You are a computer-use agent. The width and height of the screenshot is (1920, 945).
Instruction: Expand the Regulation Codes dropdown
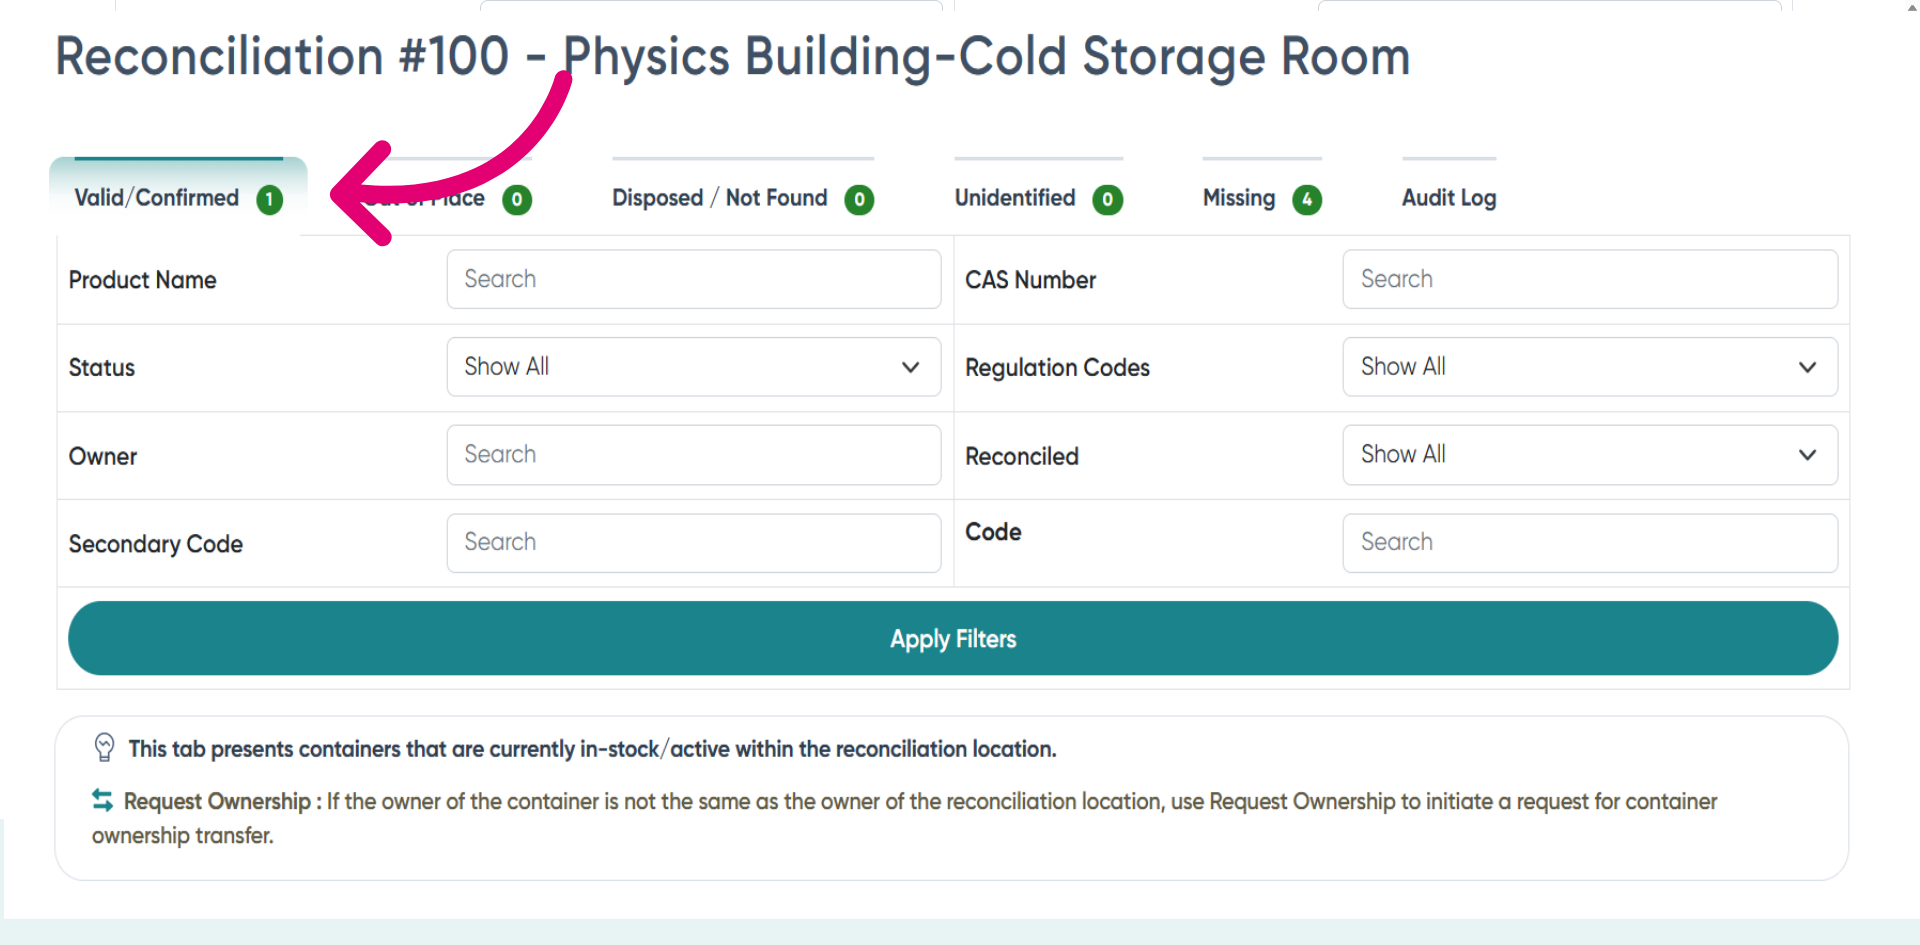pyautogui.click(x=1590, y=367)
